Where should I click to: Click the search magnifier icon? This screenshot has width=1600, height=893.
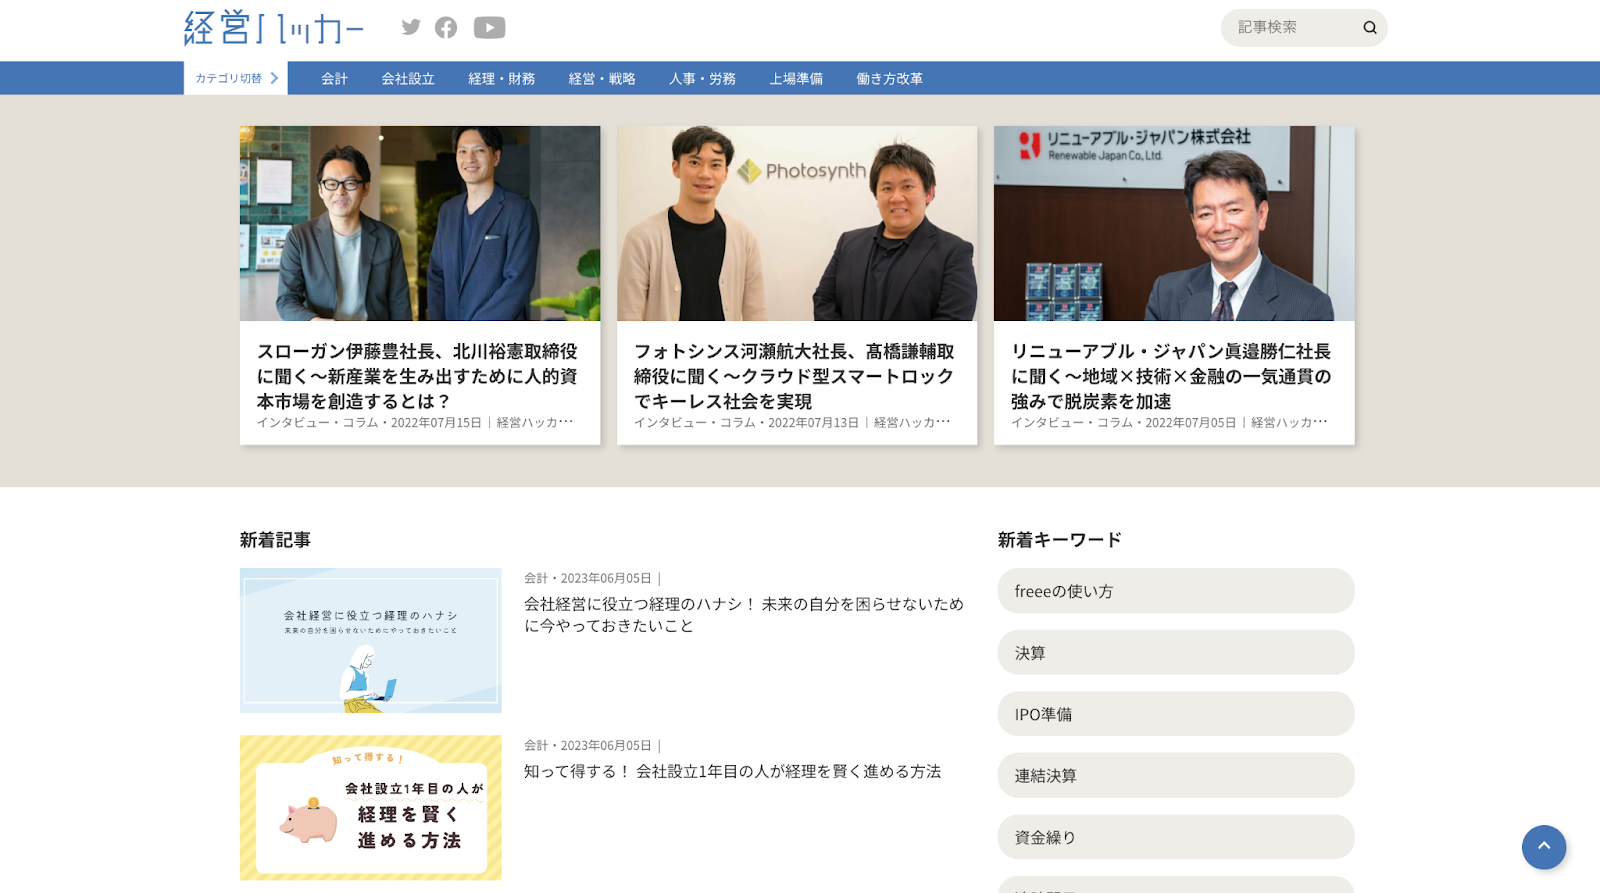(x=1370, y=28)
